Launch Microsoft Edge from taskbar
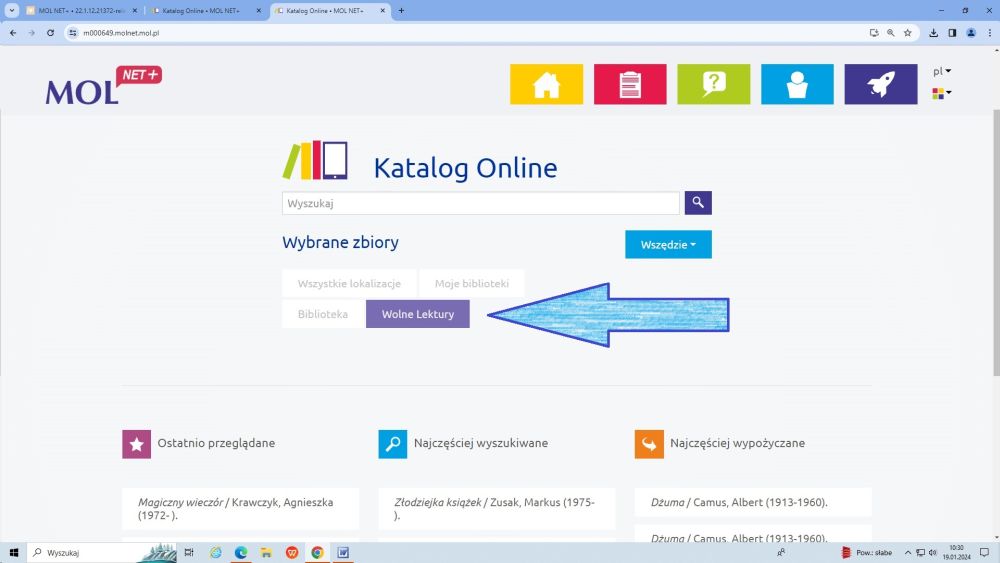This screenshot has height=563, width=1000. pyautogui.click(x=240, y=553)
